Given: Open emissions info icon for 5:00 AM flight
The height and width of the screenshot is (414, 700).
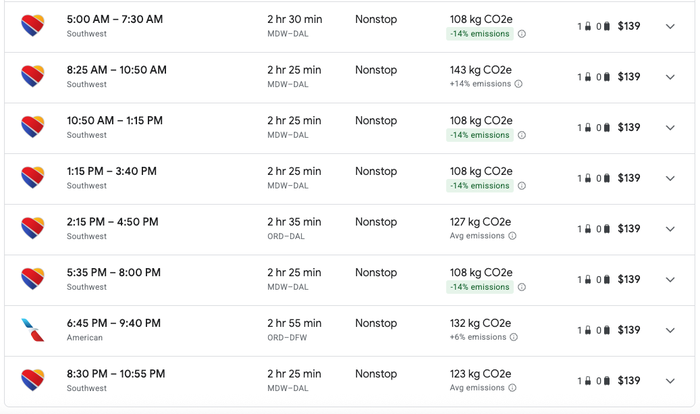Looking at the screenshot, I should [x=521, y=34].
